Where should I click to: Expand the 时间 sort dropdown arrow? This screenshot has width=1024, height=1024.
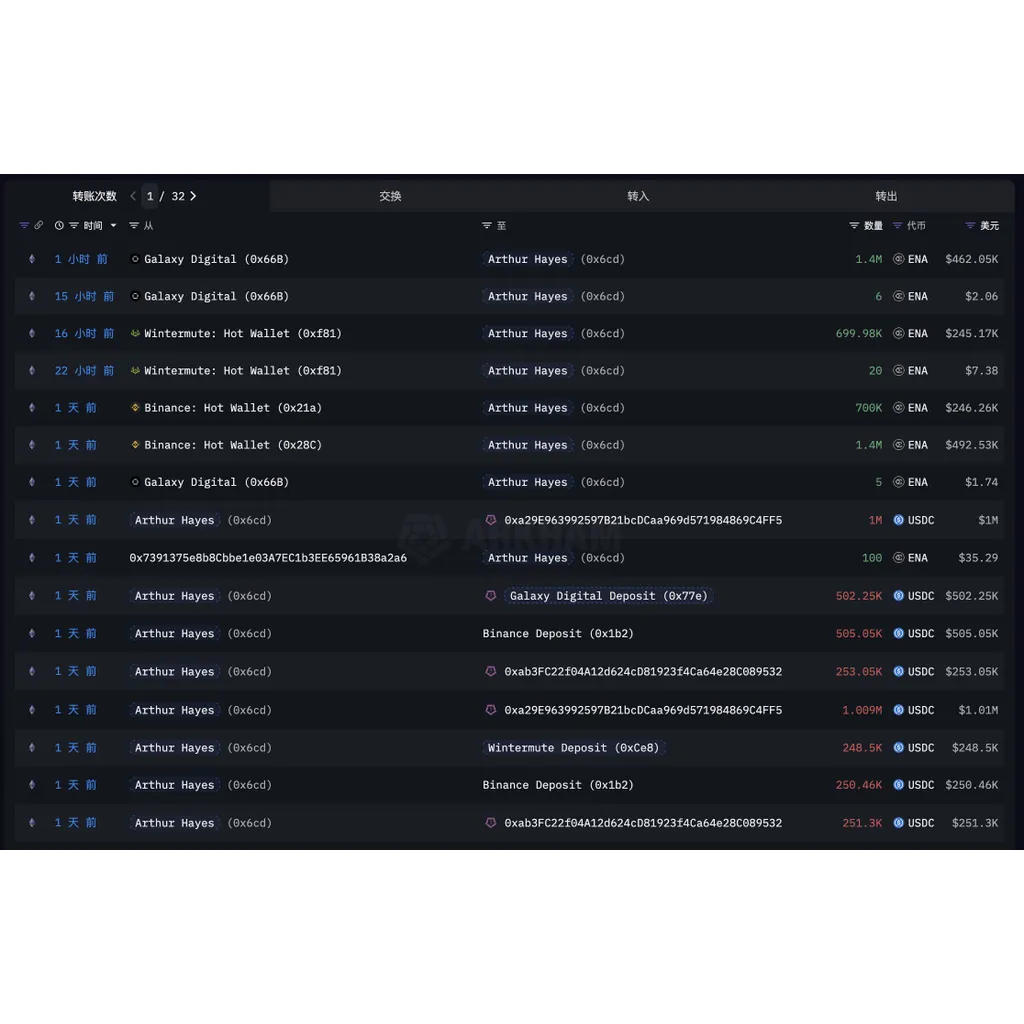coord(113,225)
